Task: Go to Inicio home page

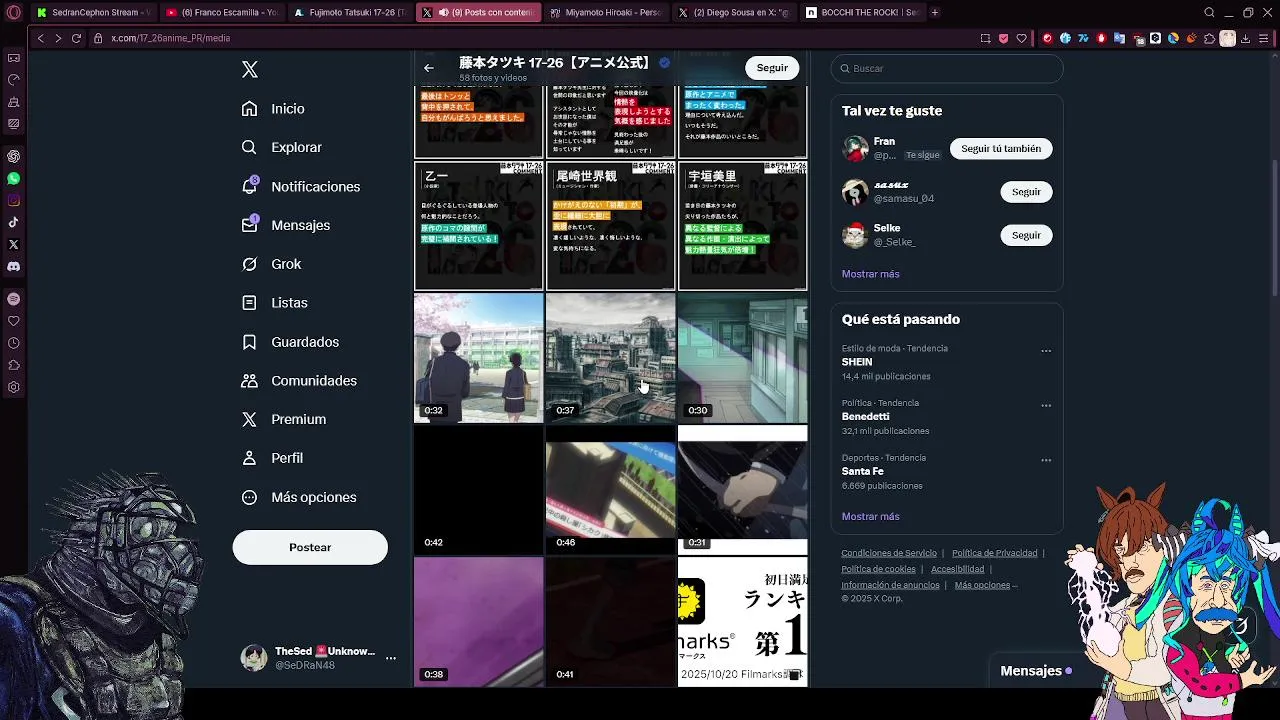Action: click(273, 109)
